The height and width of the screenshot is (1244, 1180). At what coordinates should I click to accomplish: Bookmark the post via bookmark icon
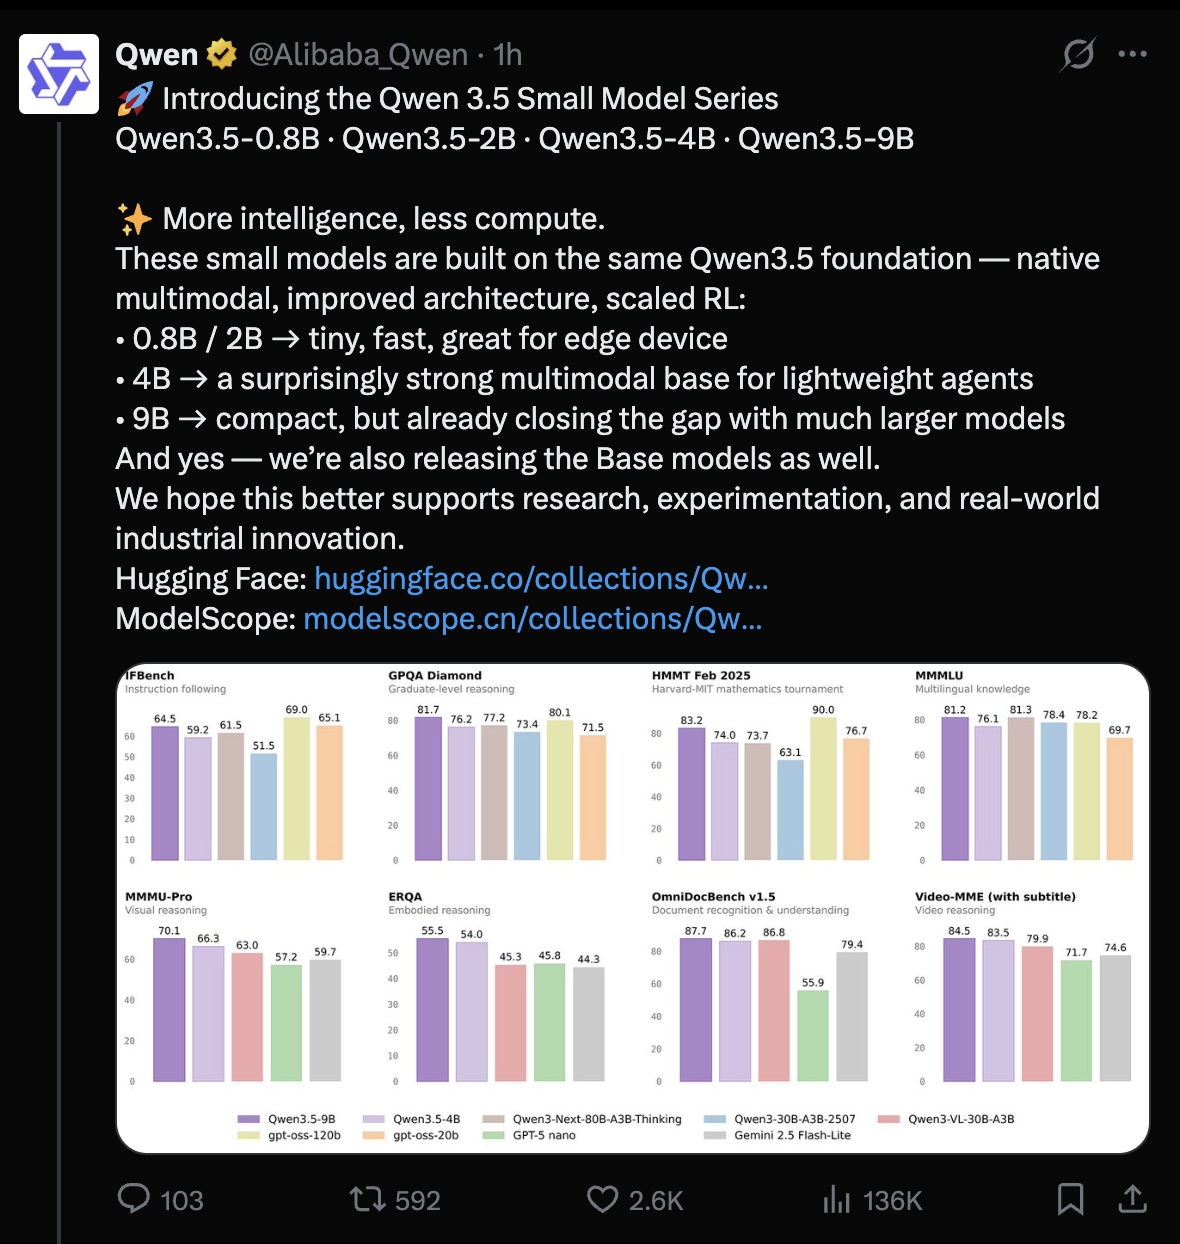1073,1199
